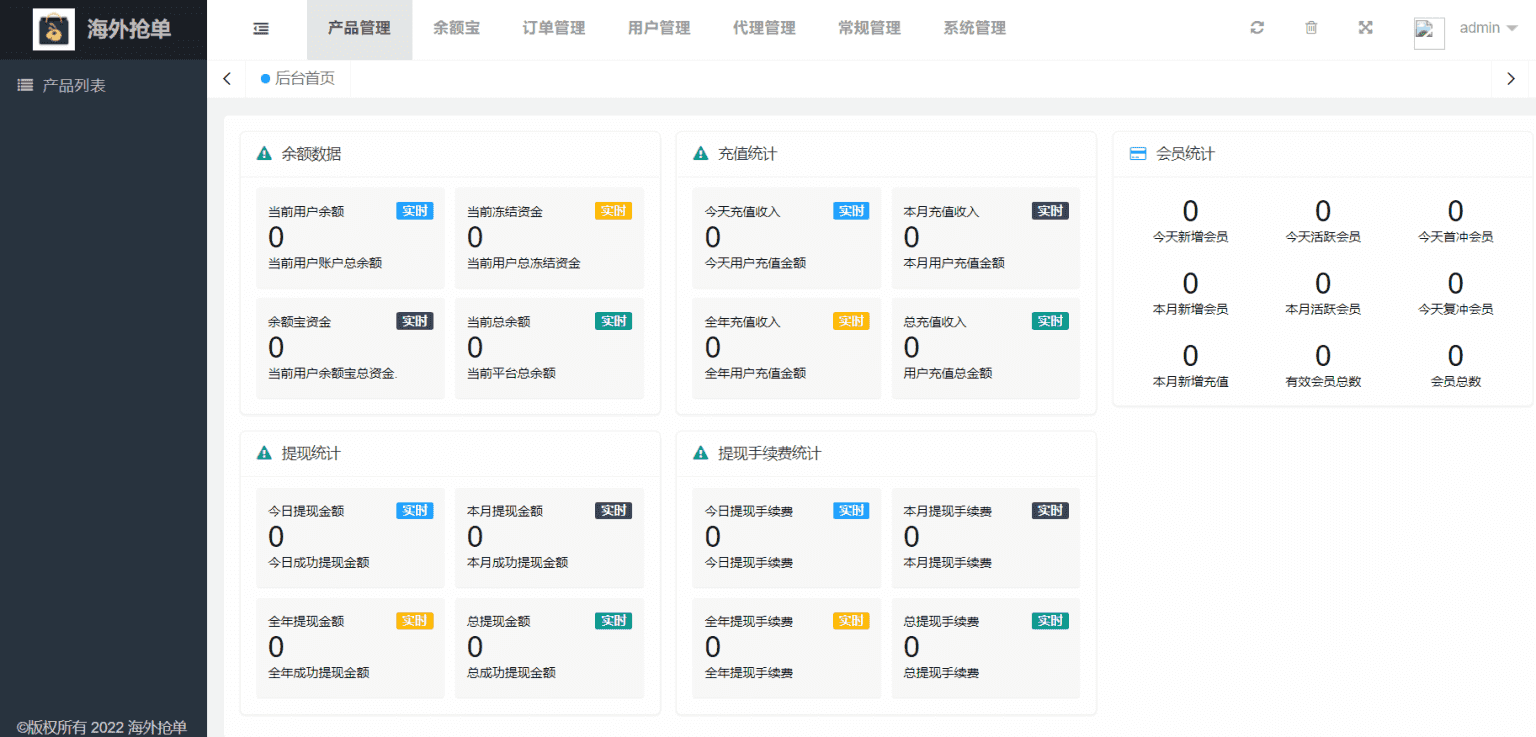Click the refresh icon in the top bar
Screen dimensions: 1536x737
pos(1257,28)
